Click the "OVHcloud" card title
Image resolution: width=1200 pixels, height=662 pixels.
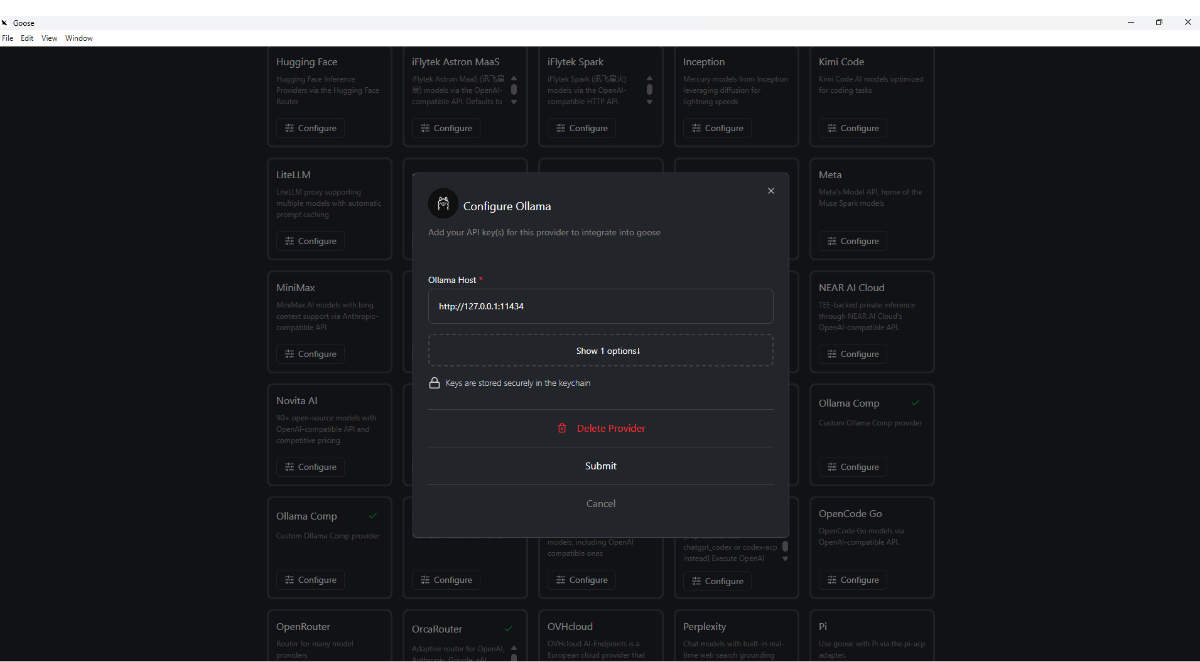point(571,627)
